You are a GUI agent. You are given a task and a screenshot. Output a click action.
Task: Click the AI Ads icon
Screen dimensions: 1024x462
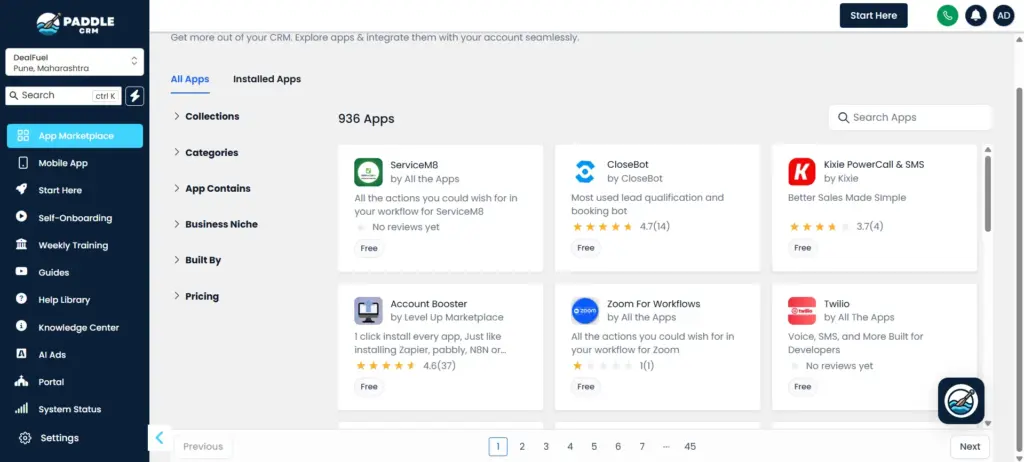coord(22,354)
